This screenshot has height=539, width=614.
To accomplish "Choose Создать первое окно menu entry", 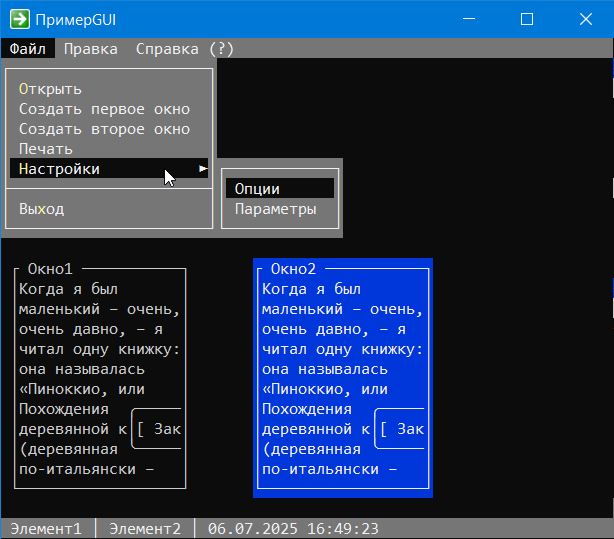I will point(104,109).
